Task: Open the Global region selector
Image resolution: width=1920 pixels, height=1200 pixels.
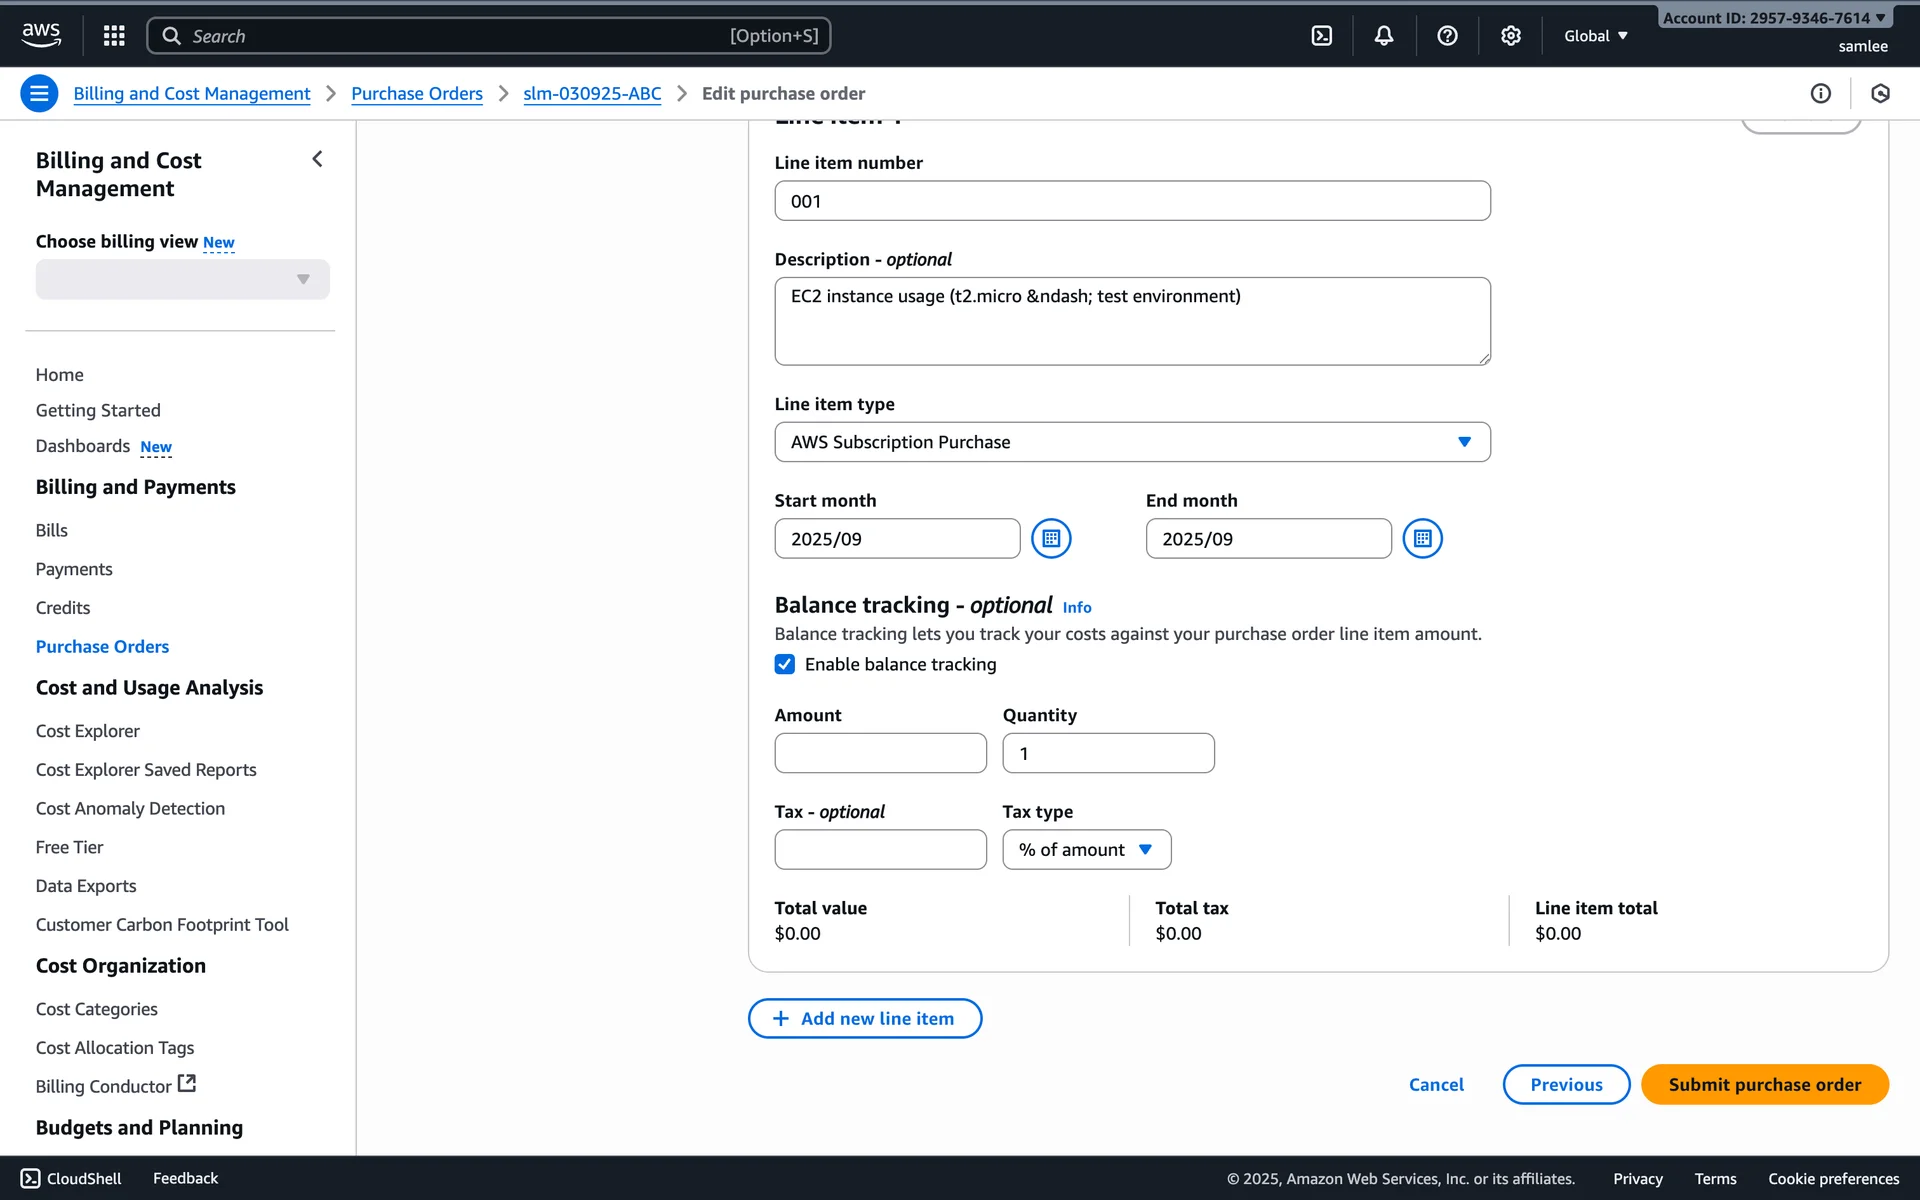Action: pos(1595,36)
